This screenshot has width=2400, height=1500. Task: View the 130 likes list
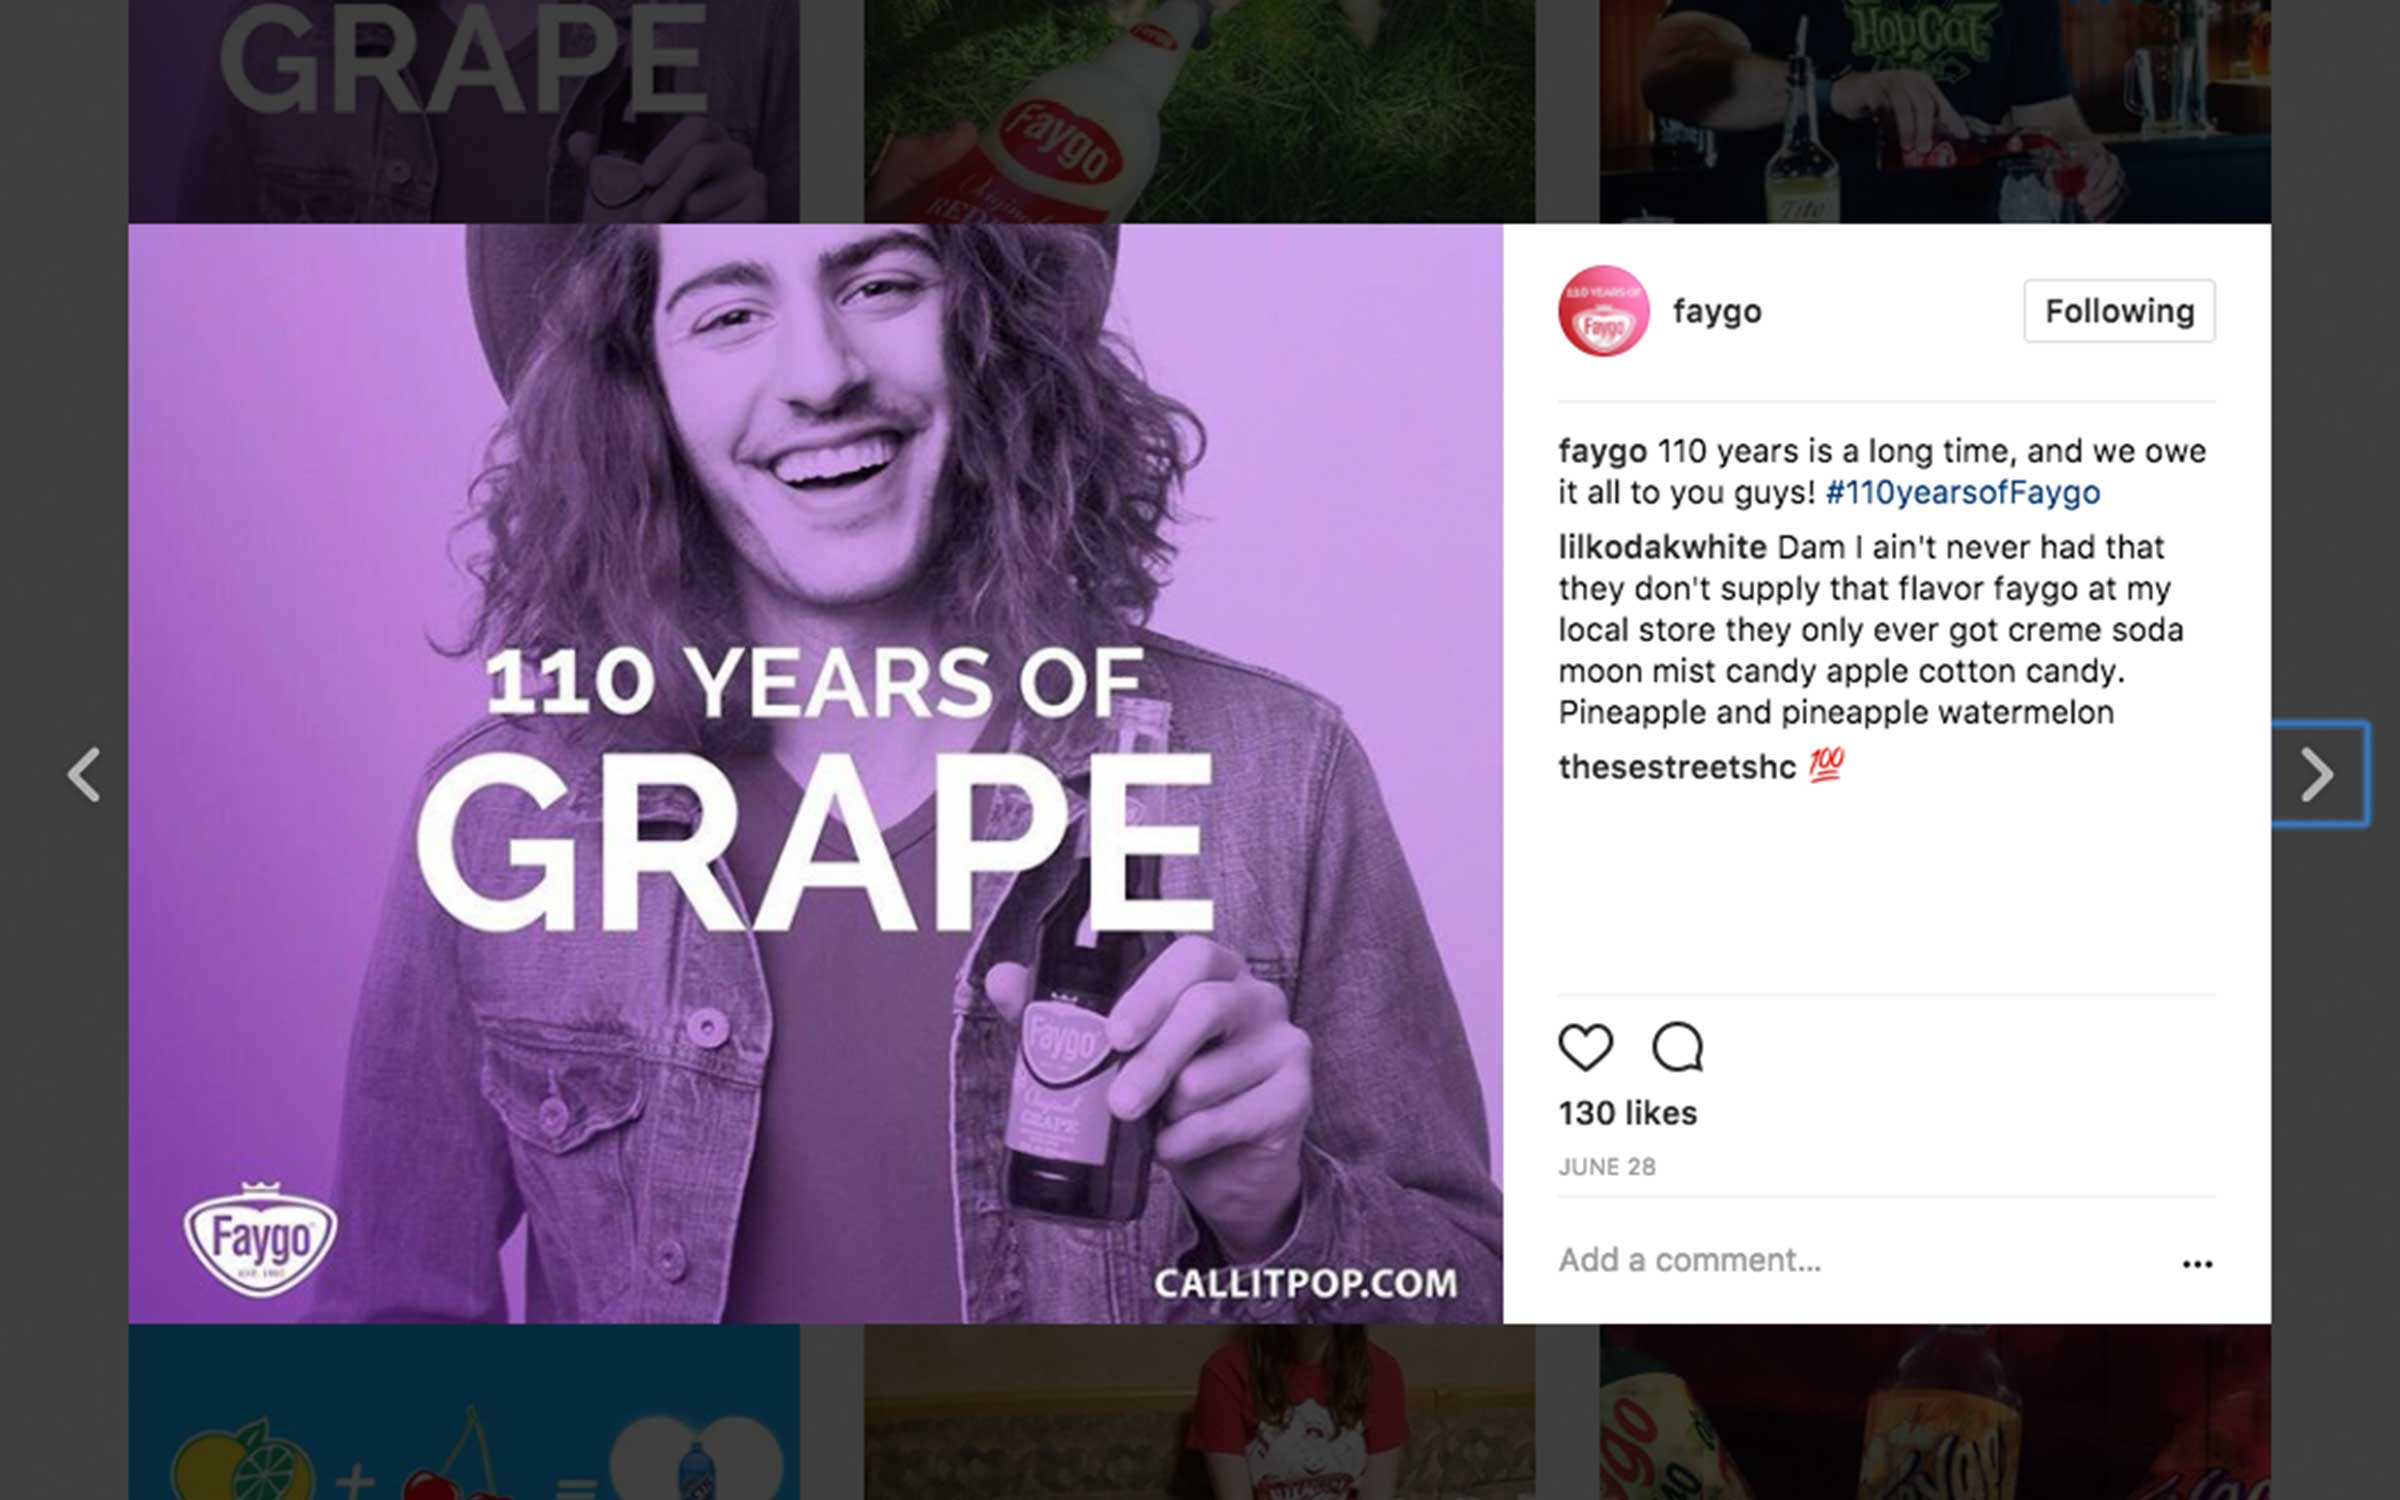click(x=1627, y=1113)
